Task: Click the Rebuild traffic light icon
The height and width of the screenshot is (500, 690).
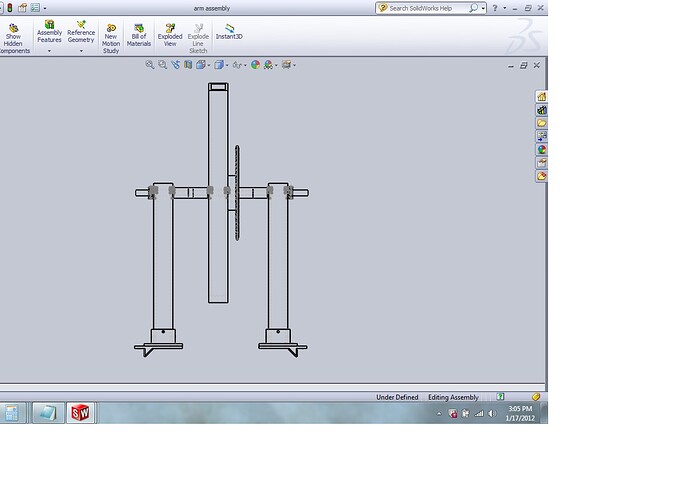Action: [9, 8]
